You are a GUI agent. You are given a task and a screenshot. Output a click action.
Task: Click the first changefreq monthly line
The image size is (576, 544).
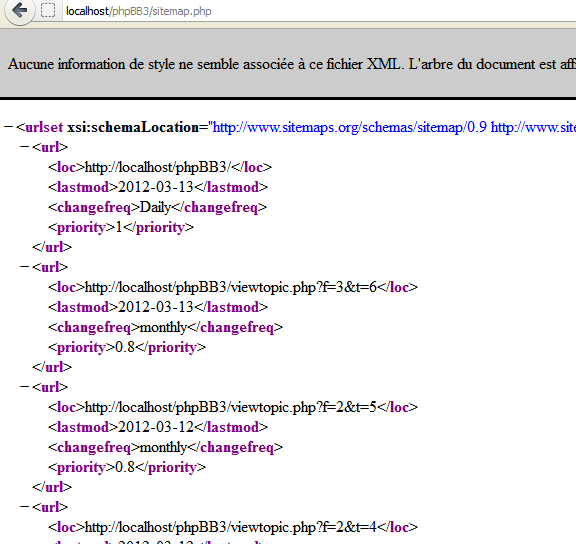pos(165,327)
